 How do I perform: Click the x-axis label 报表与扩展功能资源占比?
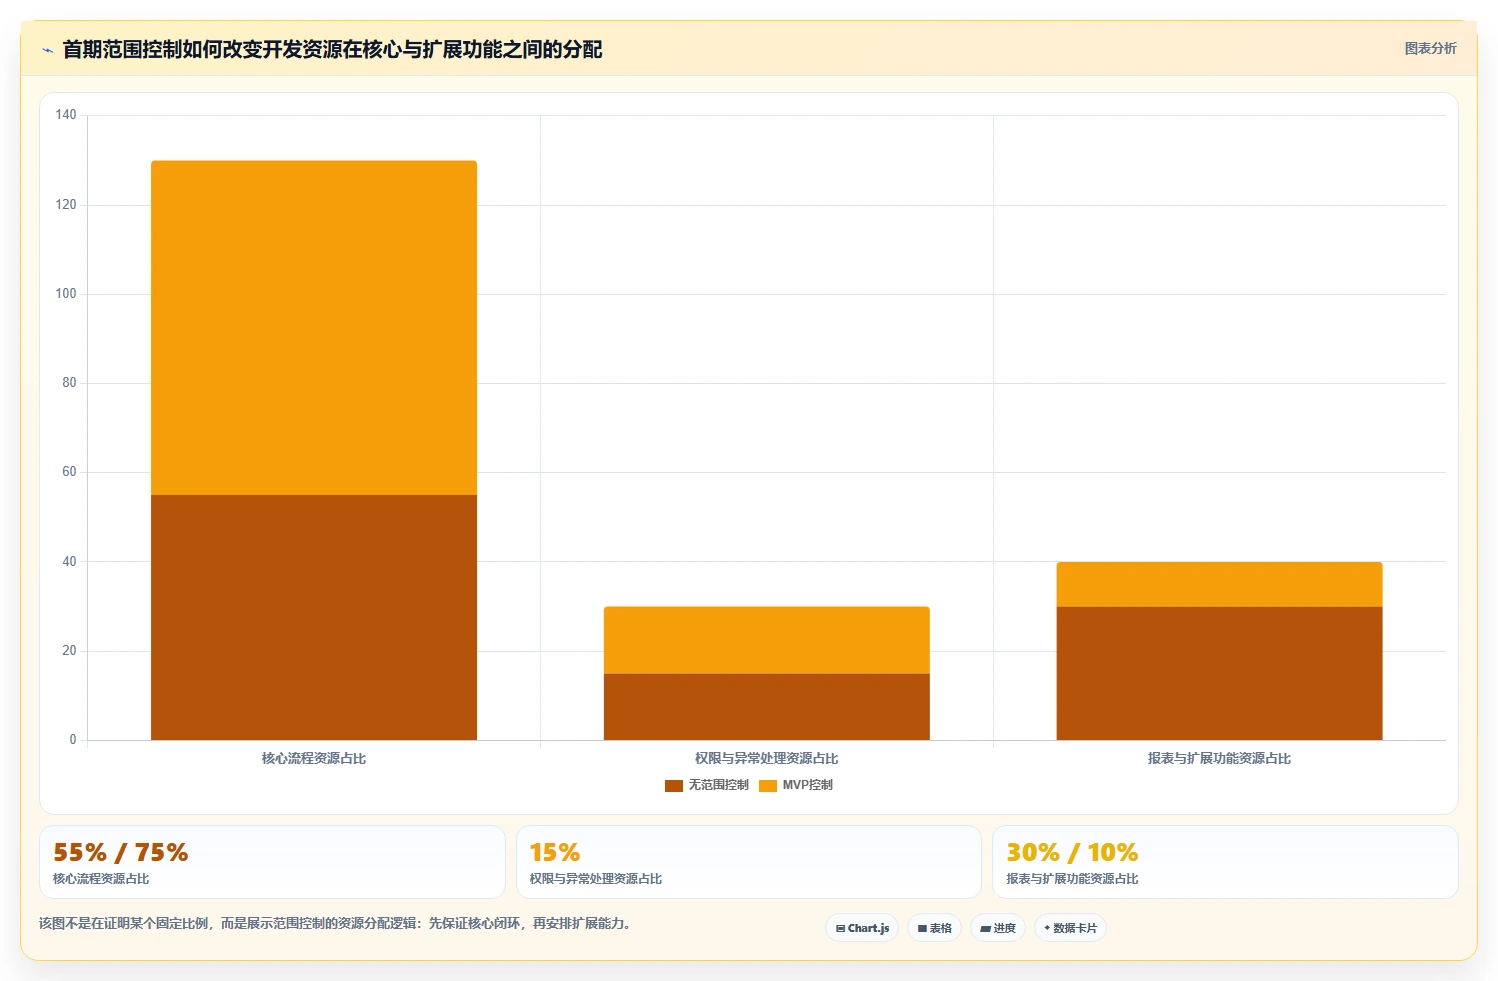[1219, 758]
